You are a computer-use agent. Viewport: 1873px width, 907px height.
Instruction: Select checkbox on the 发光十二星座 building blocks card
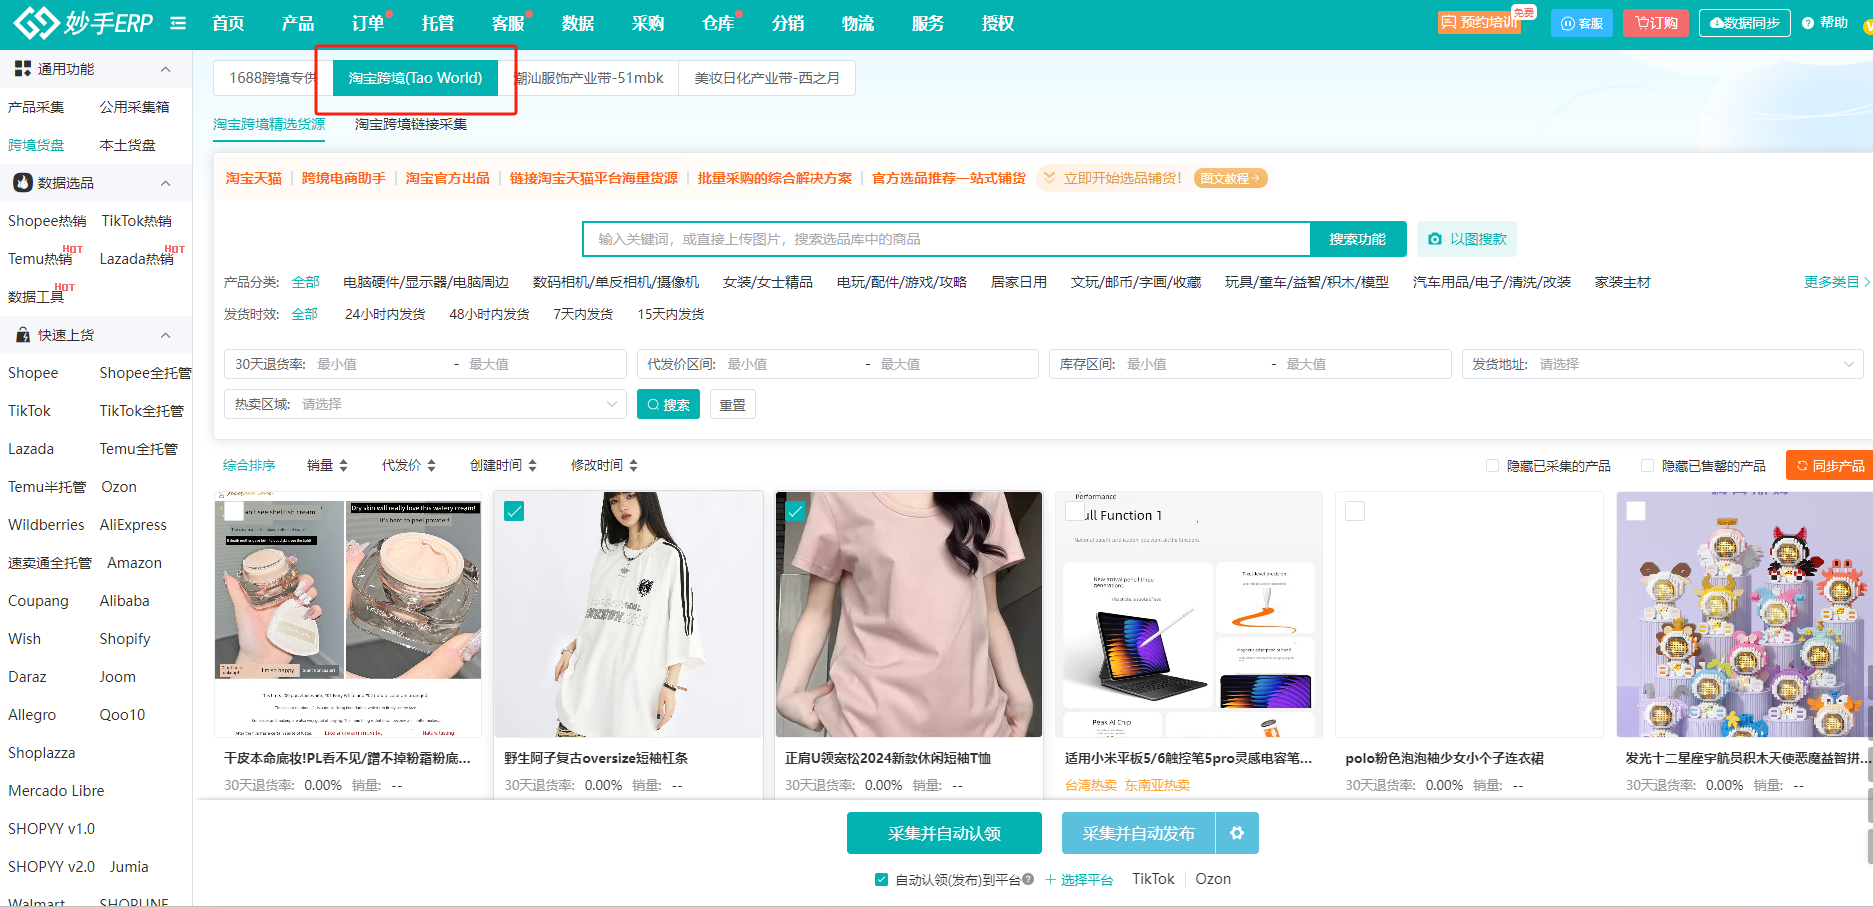coord(1636,511)
